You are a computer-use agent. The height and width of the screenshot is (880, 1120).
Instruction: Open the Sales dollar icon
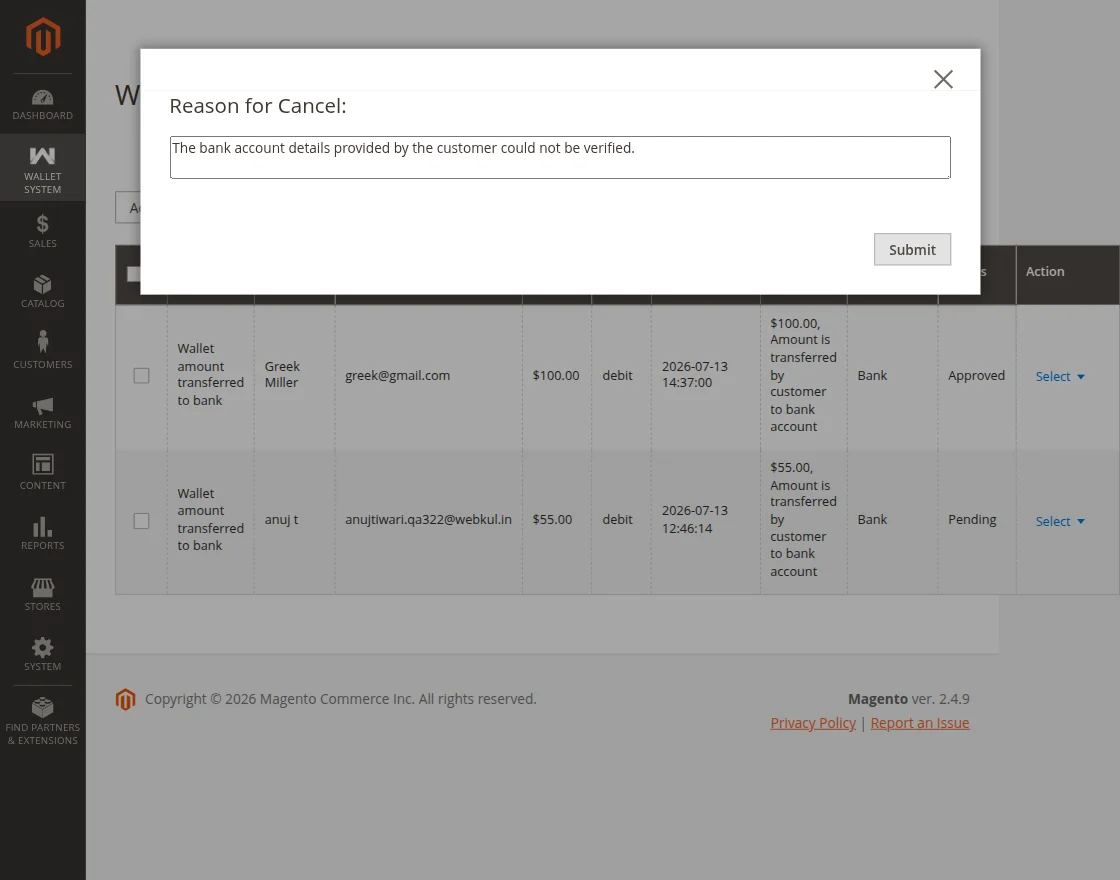[42, 224]
